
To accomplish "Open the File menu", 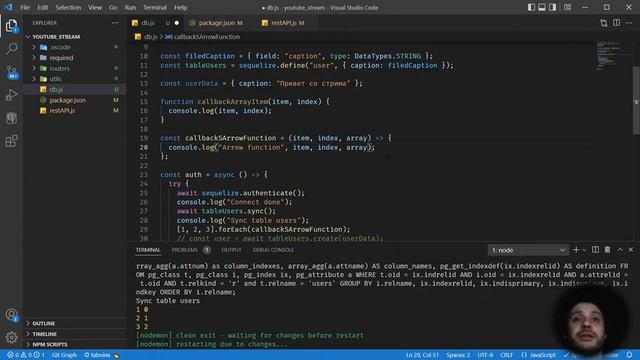I will pos(25,7).
